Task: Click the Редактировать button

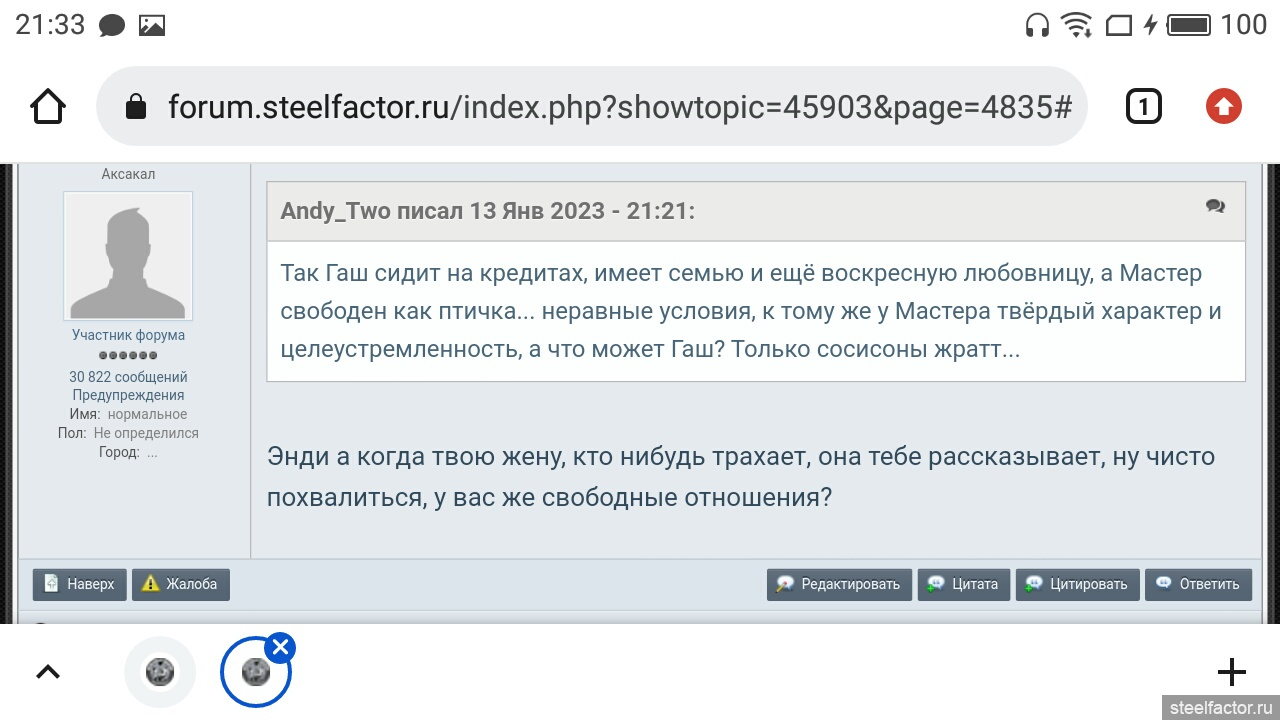Action: point(839,584)
